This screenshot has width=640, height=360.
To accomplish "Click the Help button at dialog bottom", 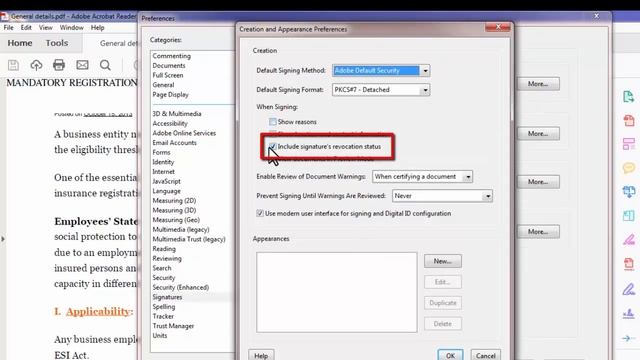I will click(x=261, y=355).
